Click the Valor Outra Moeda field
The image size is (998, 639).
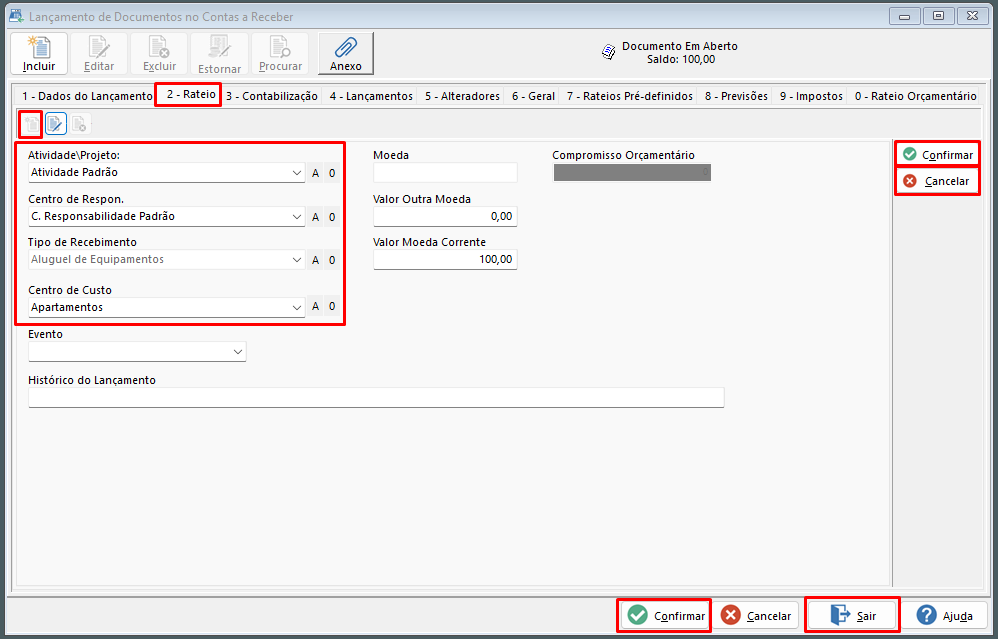[445, 216]
